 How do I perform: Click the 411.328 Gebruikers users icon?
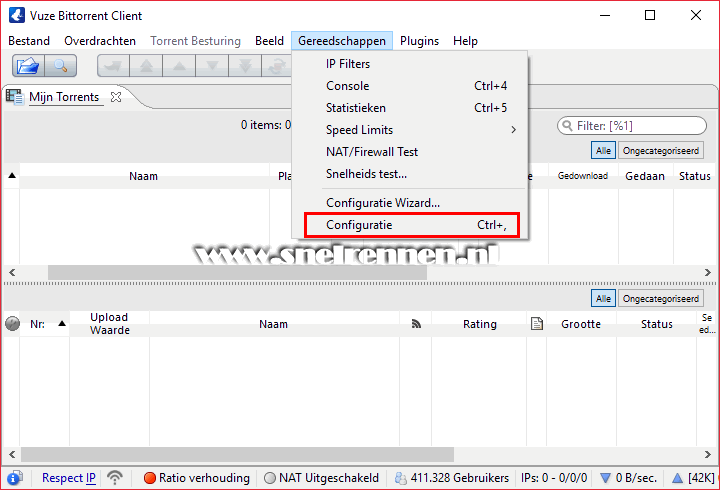400,478
